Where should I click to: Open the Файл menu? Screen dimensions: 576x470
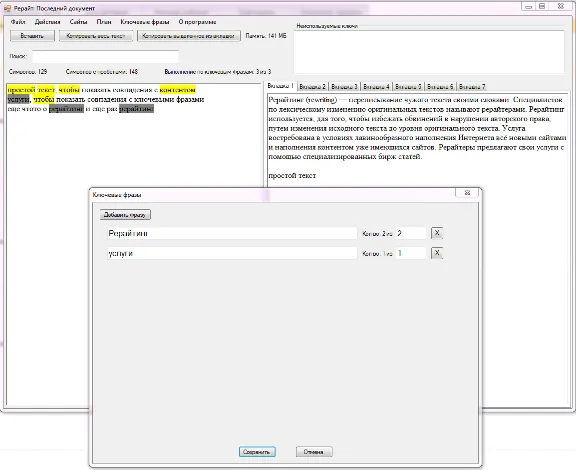[x=18, y=22]
